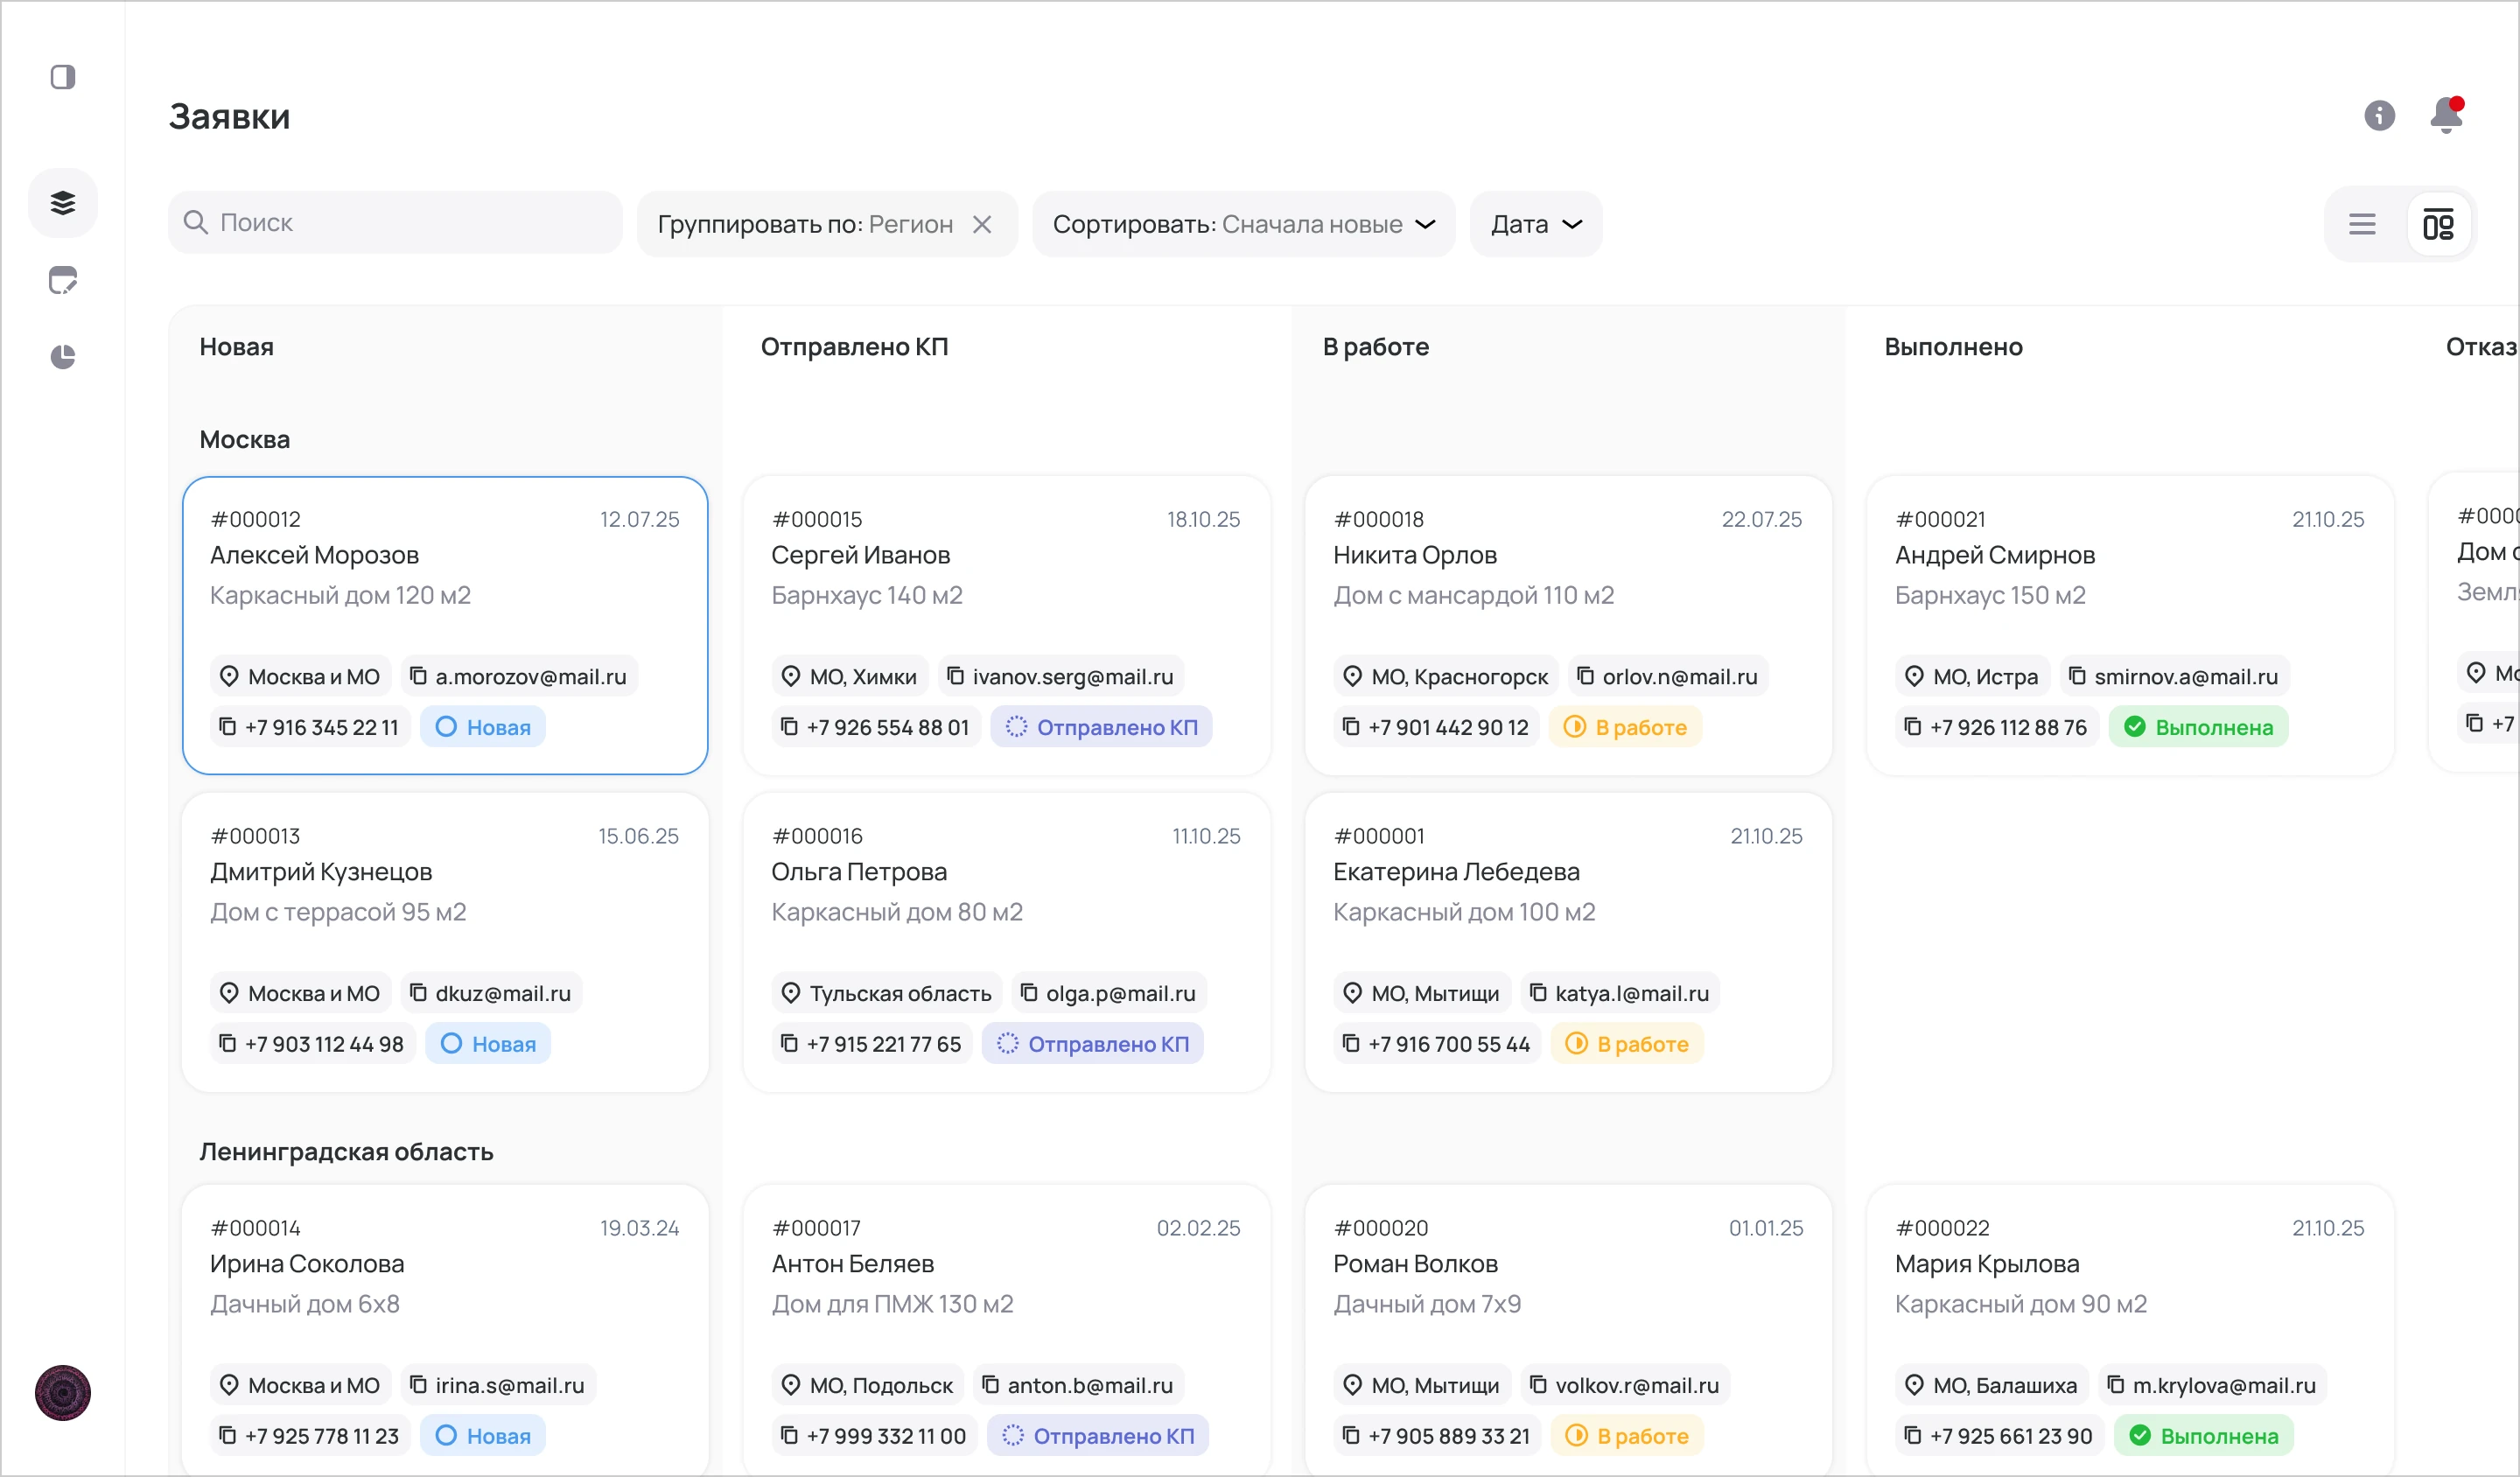Clear the Группировать по: Регион filter

(x=982, y=224)
